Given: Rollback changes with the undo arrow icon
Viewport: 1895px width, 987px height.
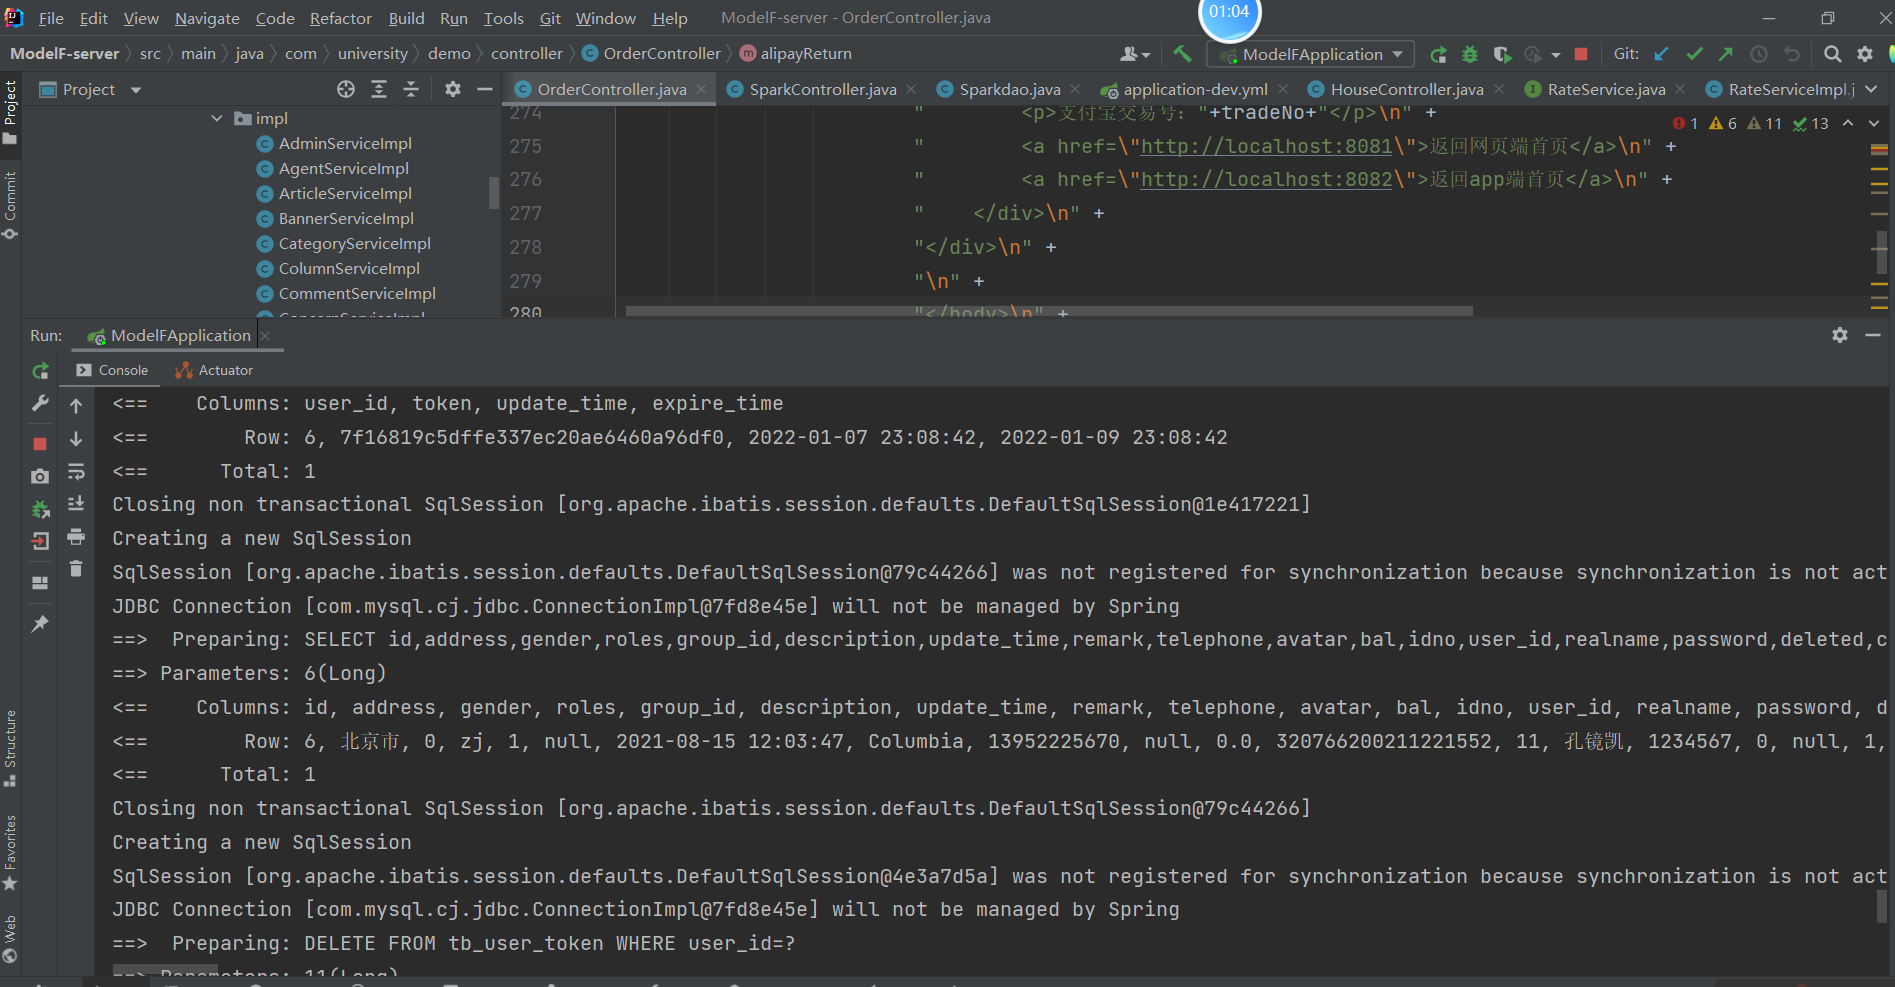Looking at the screenshot, I should click(x=1792, y=54).
